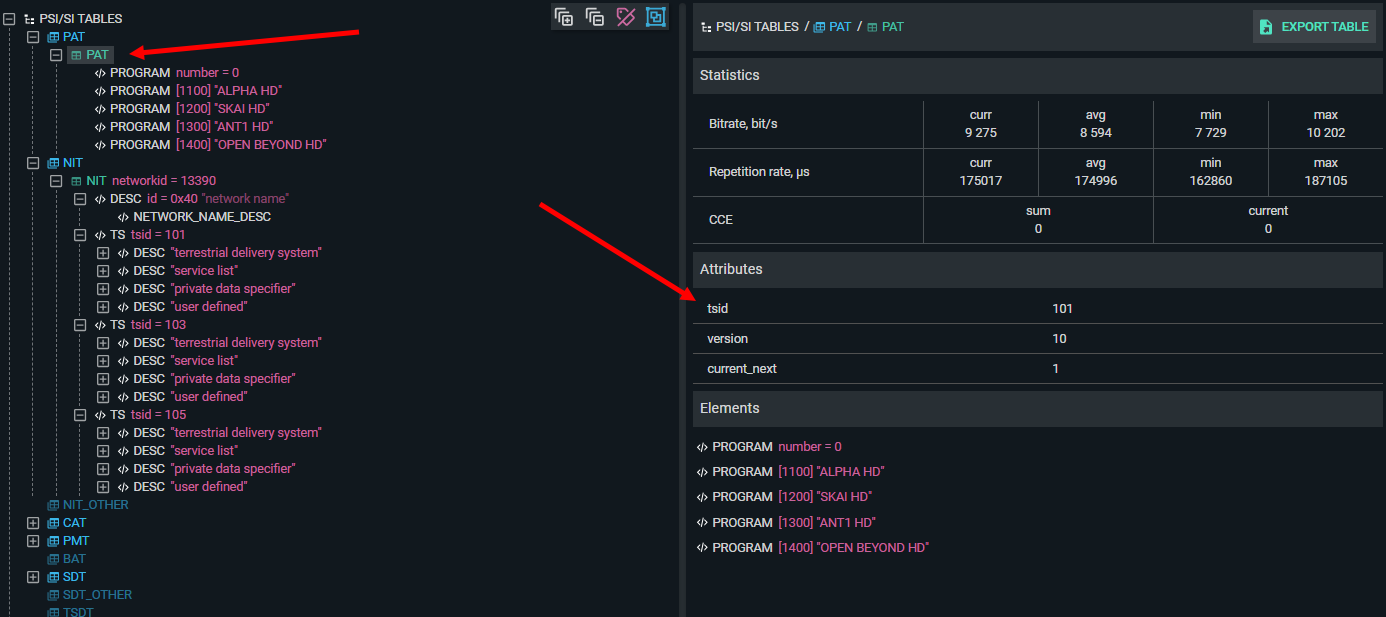This screenshot has height=617, width=1386.
Task: Click the table icon beside NIT_OTHER
Action: pyautogui.click(x=53, y=505)
